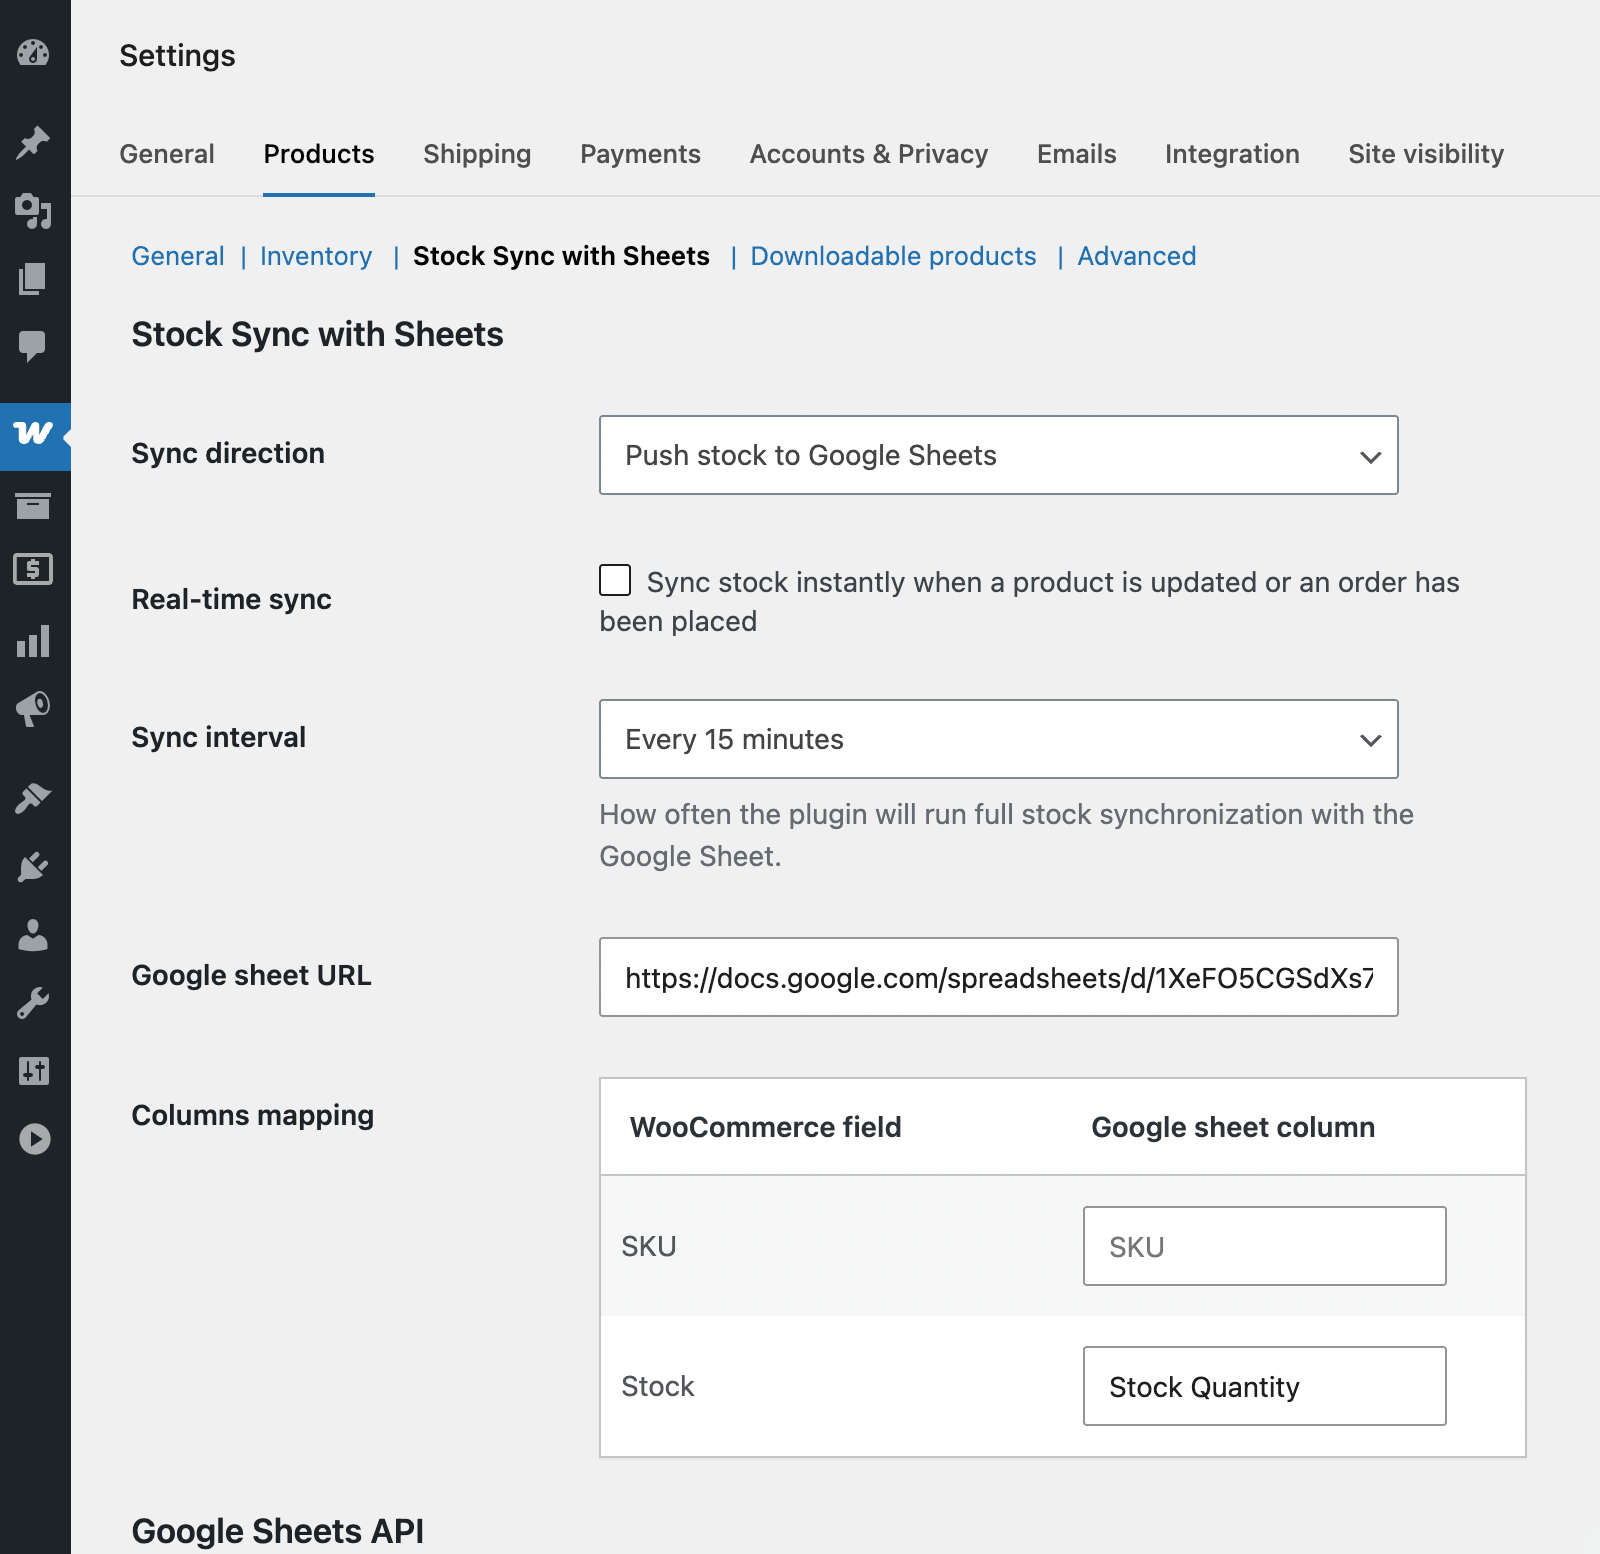This screenshot has width=1600, height=1554.
Task: Open the Users person icon in sidebar
Action: tap(33, 935)
